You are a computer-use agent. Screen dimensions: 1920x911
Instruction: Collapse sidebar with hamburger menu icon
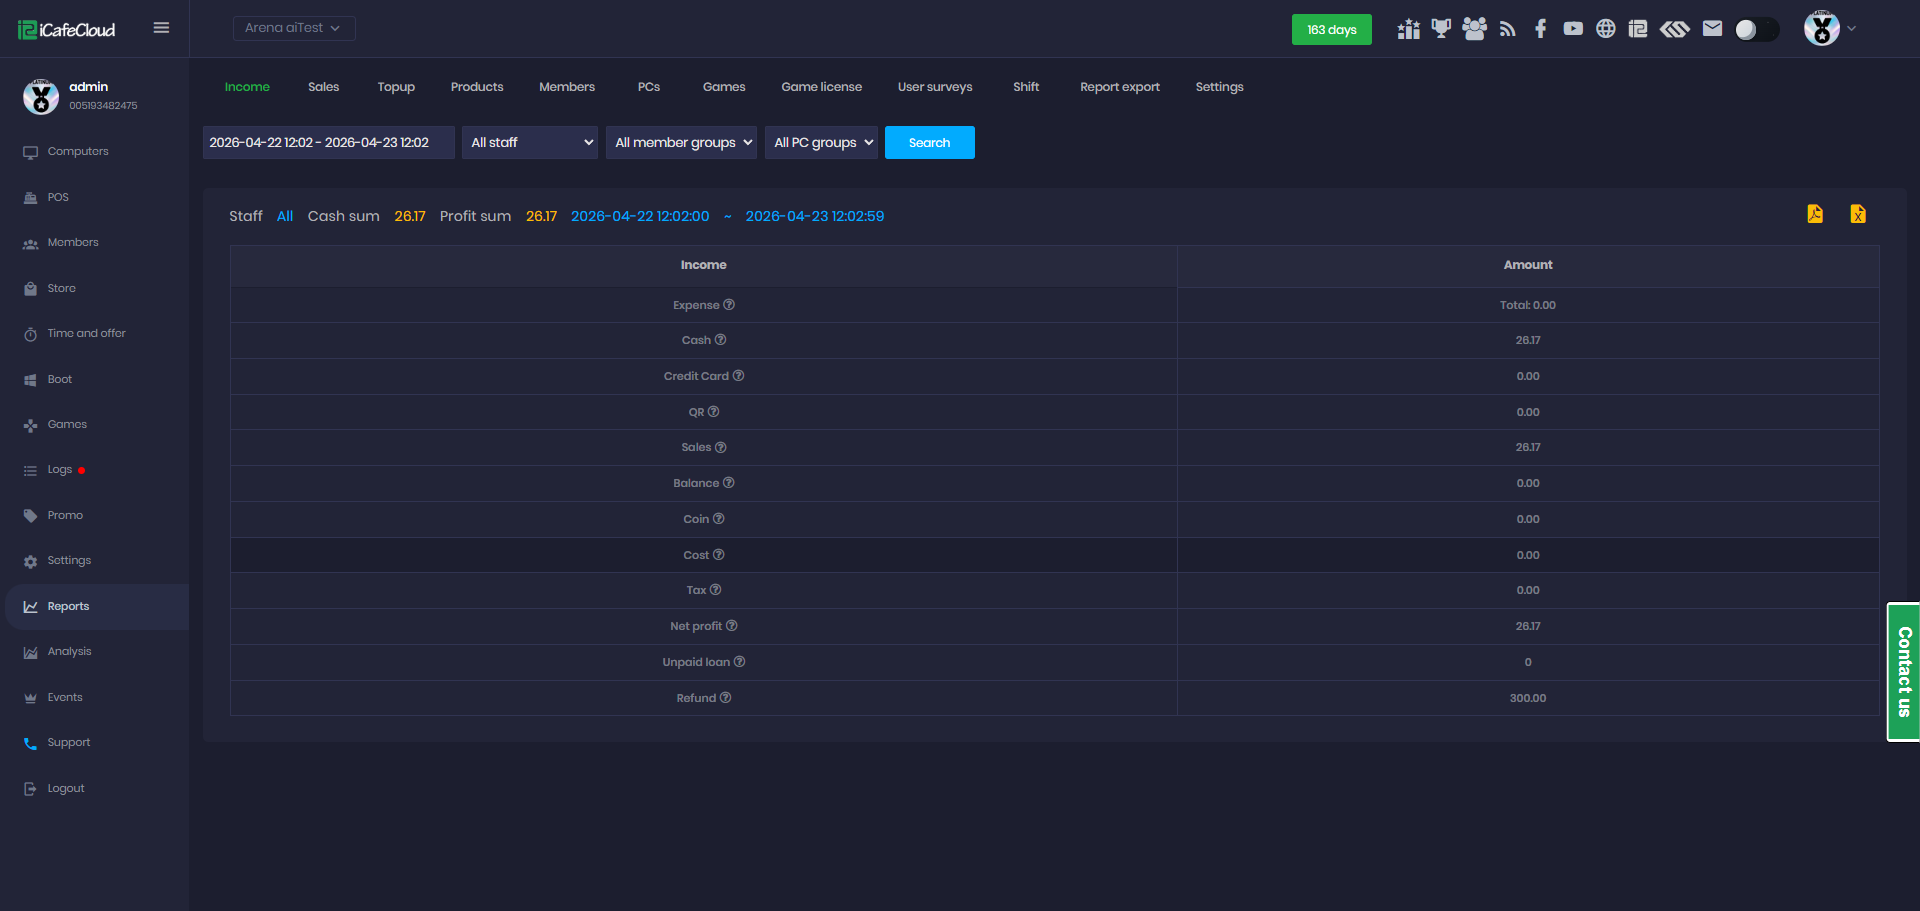click(161, 28)
